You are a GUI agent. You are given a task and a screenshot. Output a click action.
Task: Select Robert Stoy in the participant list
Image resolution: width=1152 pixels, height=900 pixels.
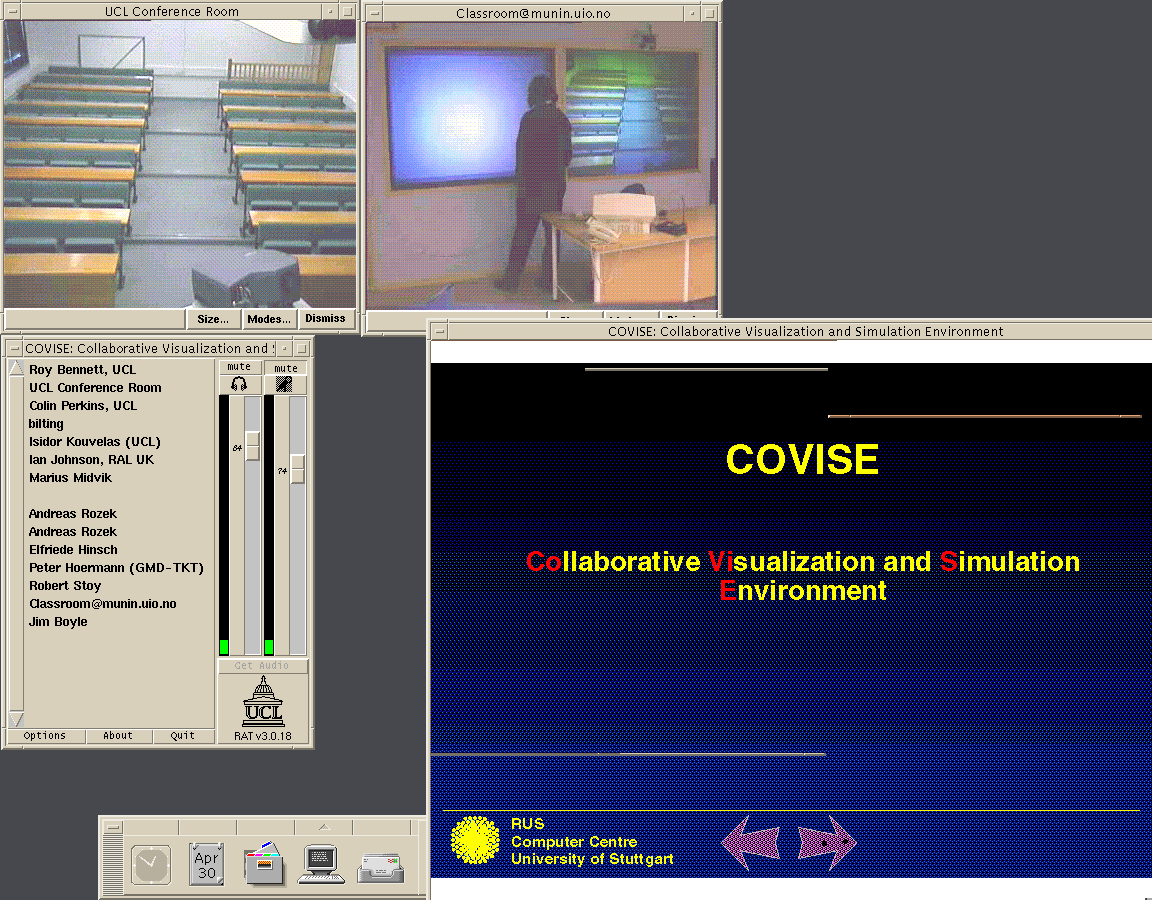pyautogui.click(x=65, y=586)
